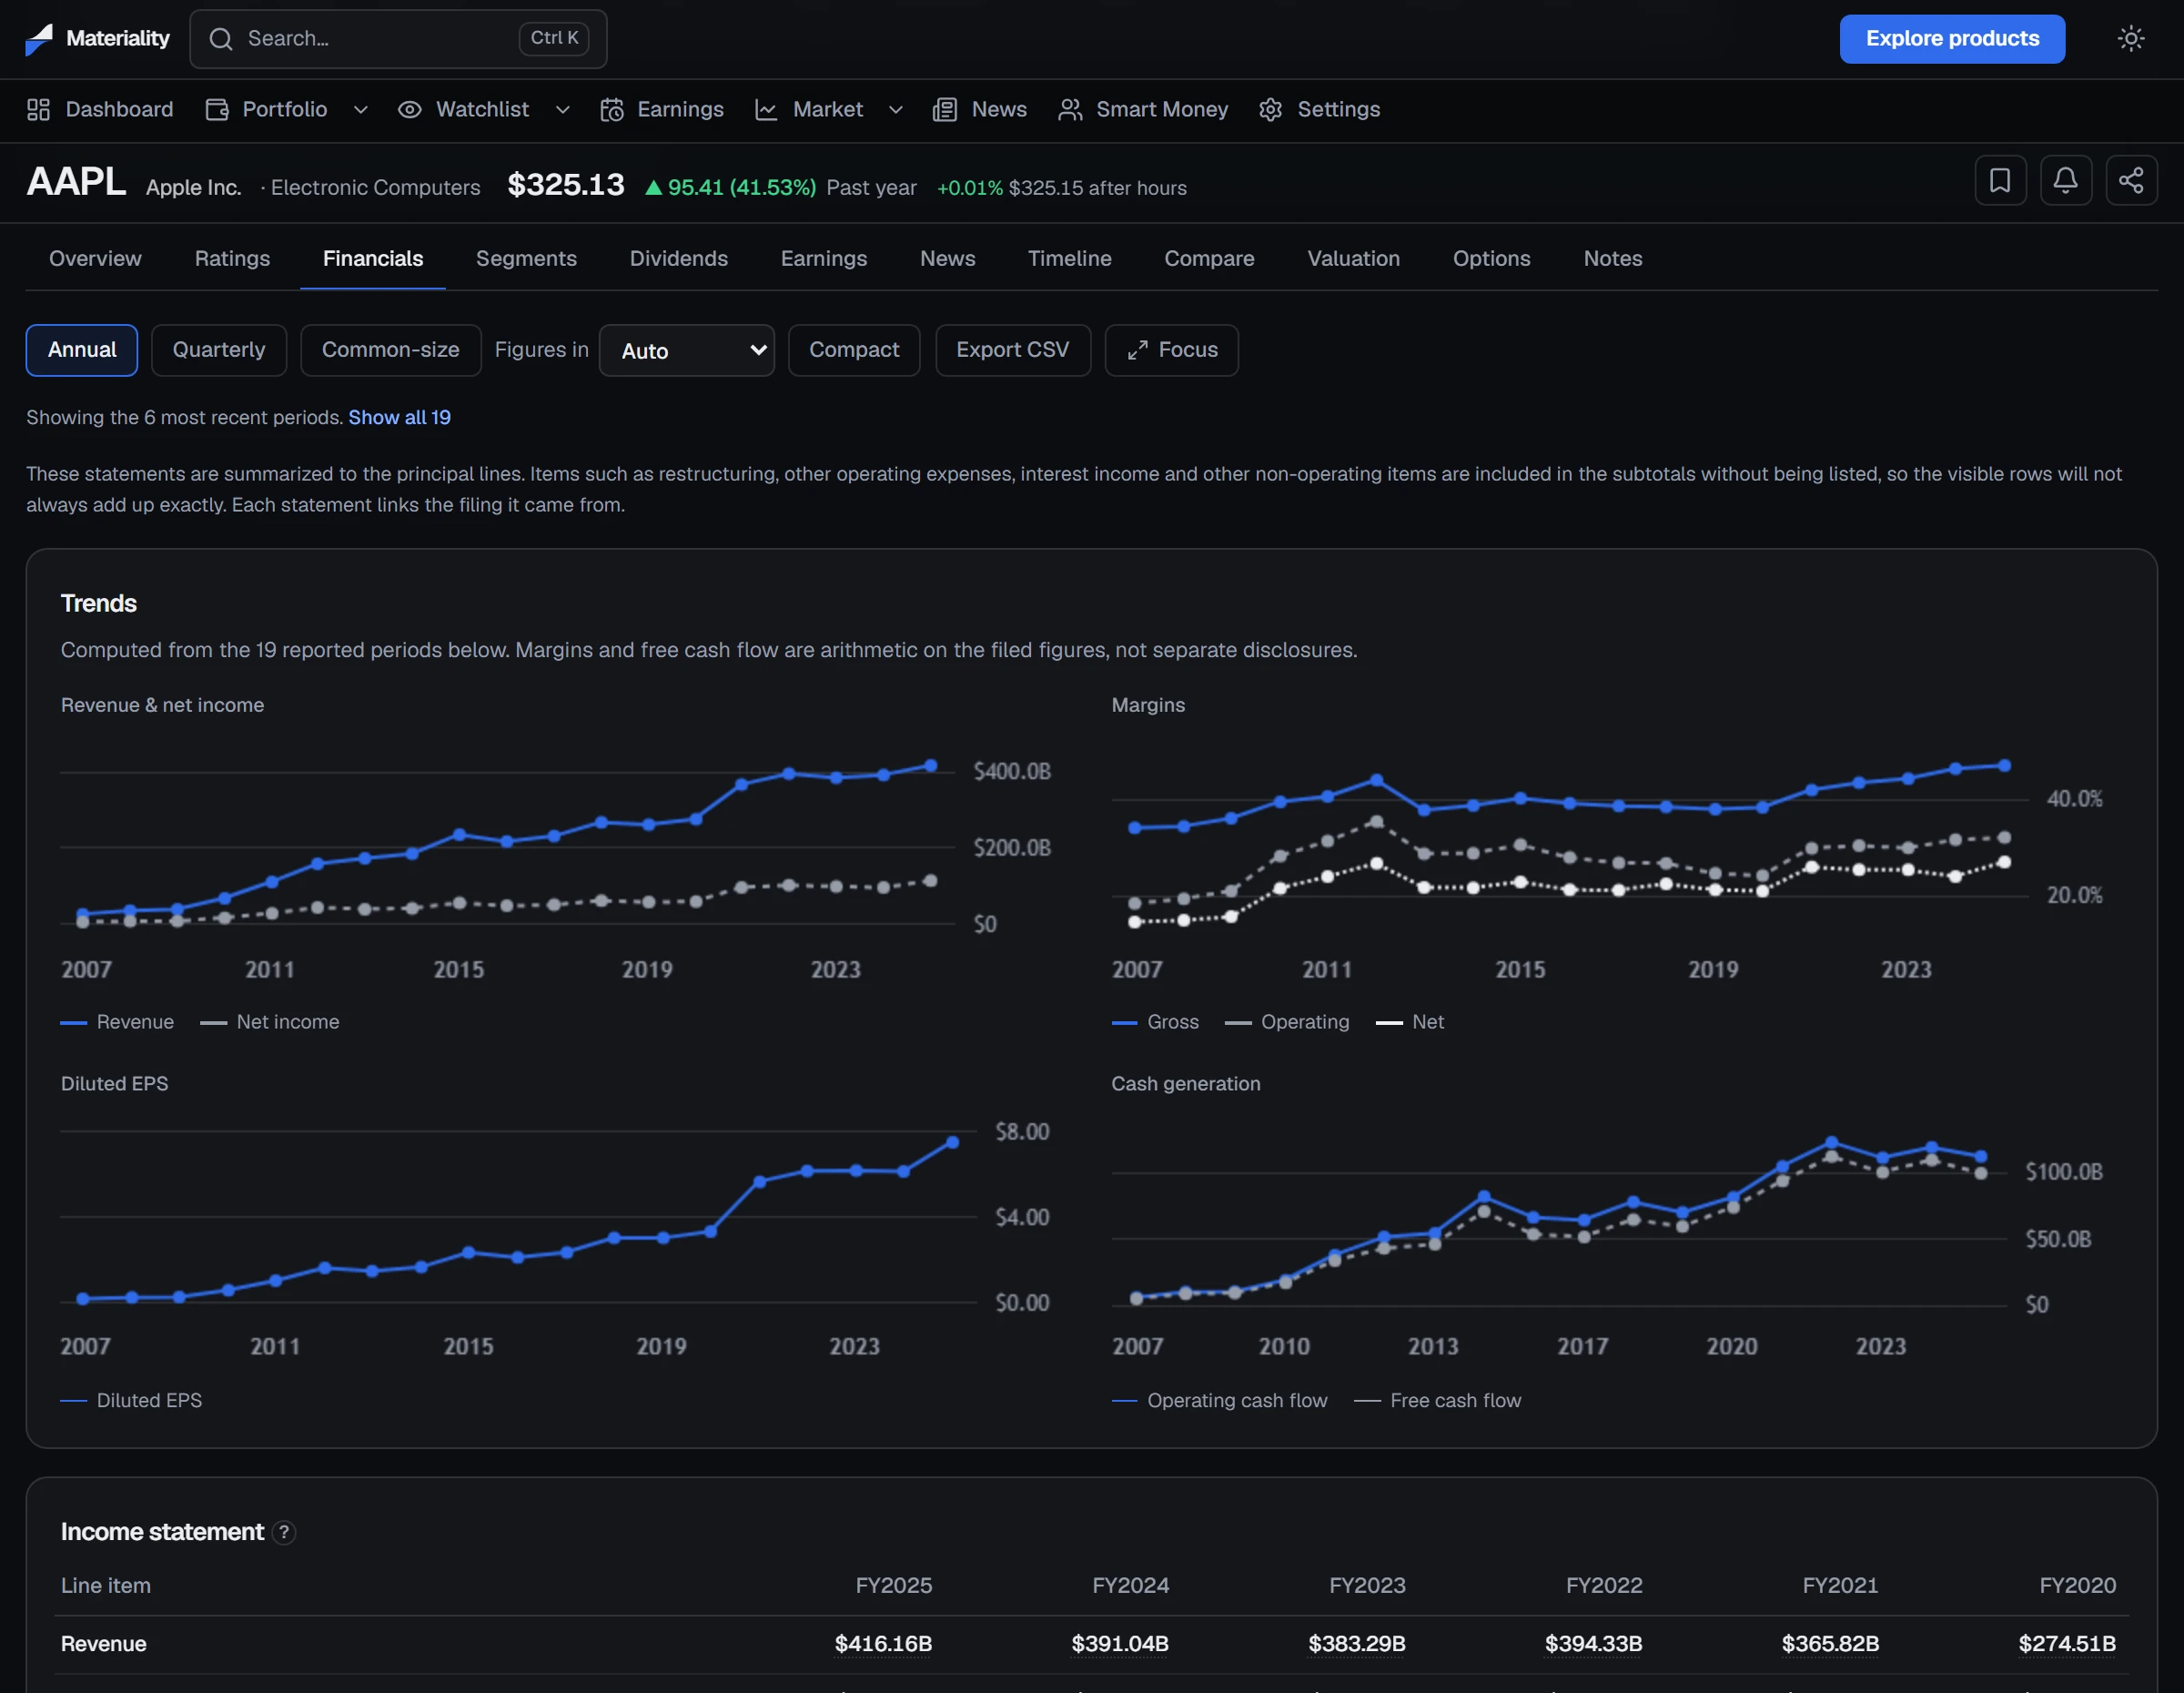2184x1693 pixels.
Task: Click the Focus button label
Action: click(1188, 350)
